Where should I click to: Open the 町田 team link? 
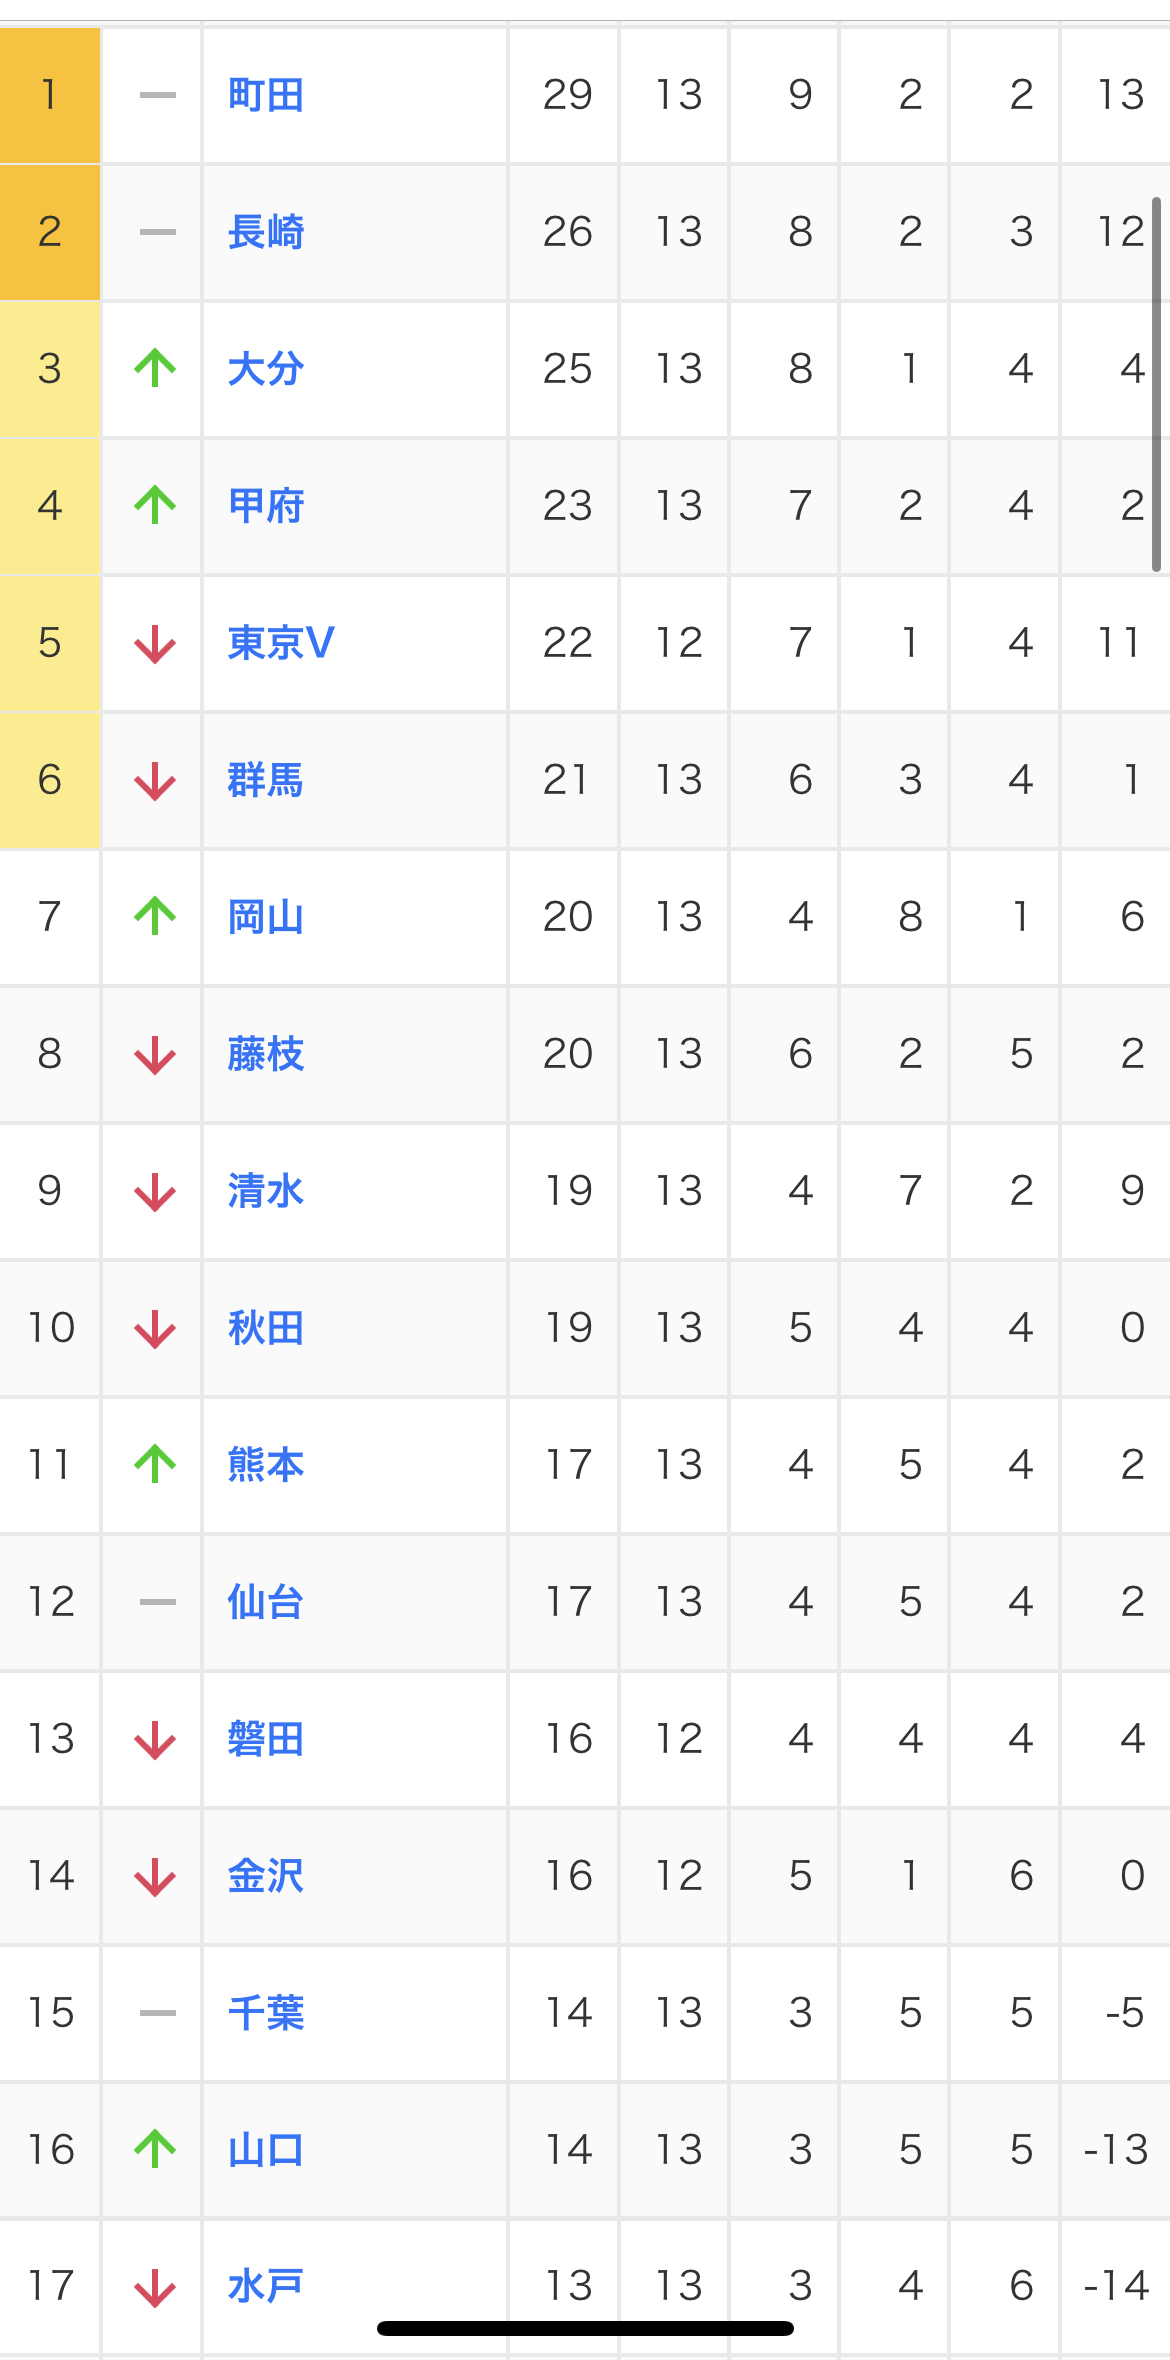pos(266,95)
